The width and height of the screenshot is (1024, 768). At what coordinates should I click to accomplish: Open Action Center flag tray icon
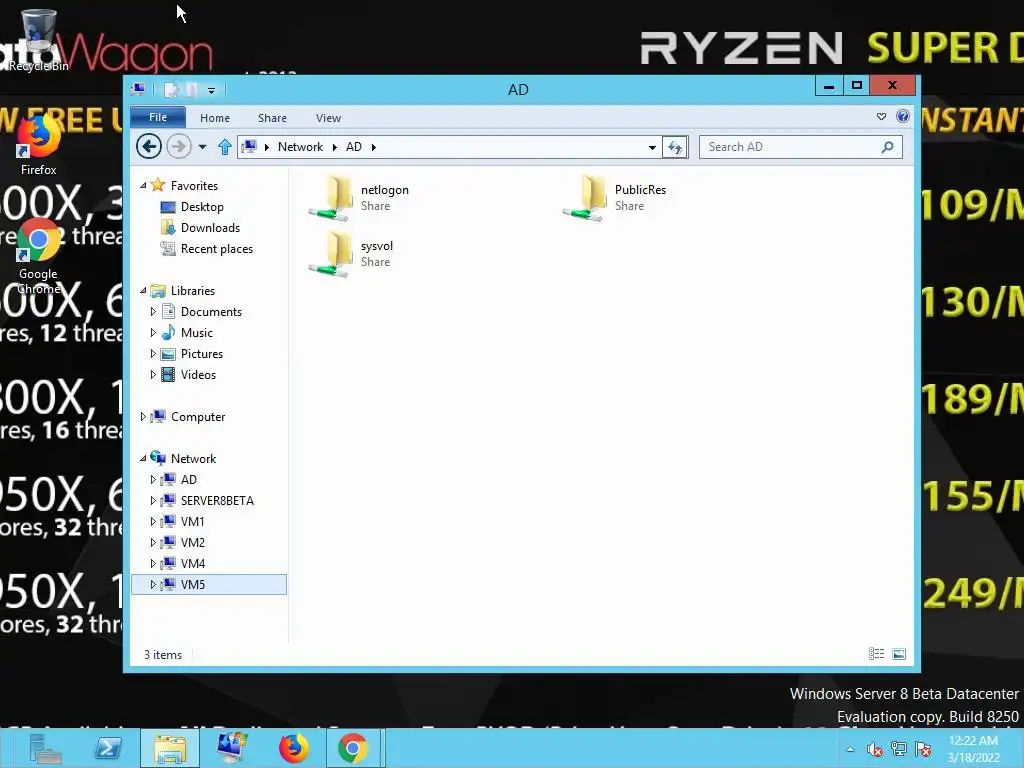[x=923, y=749]
